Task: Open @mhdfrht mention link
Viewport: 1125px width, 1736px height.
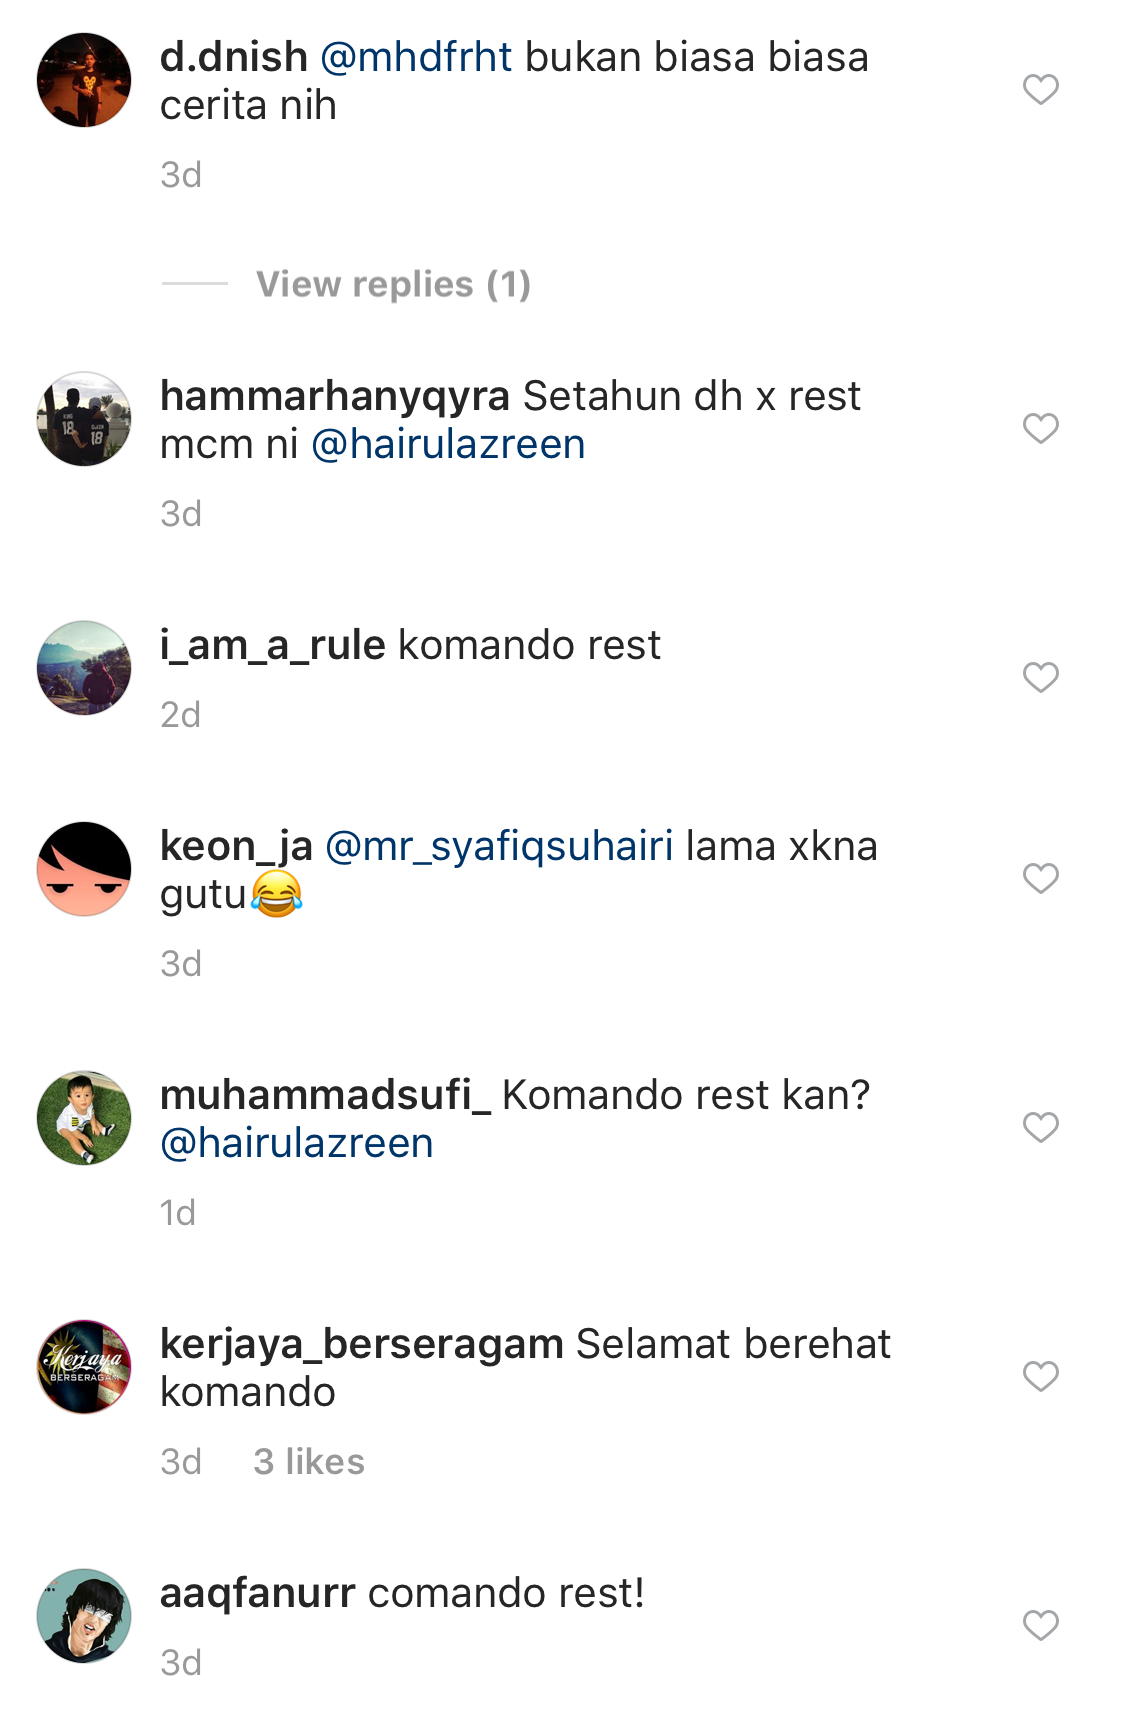Action: [x=416, y=57]
